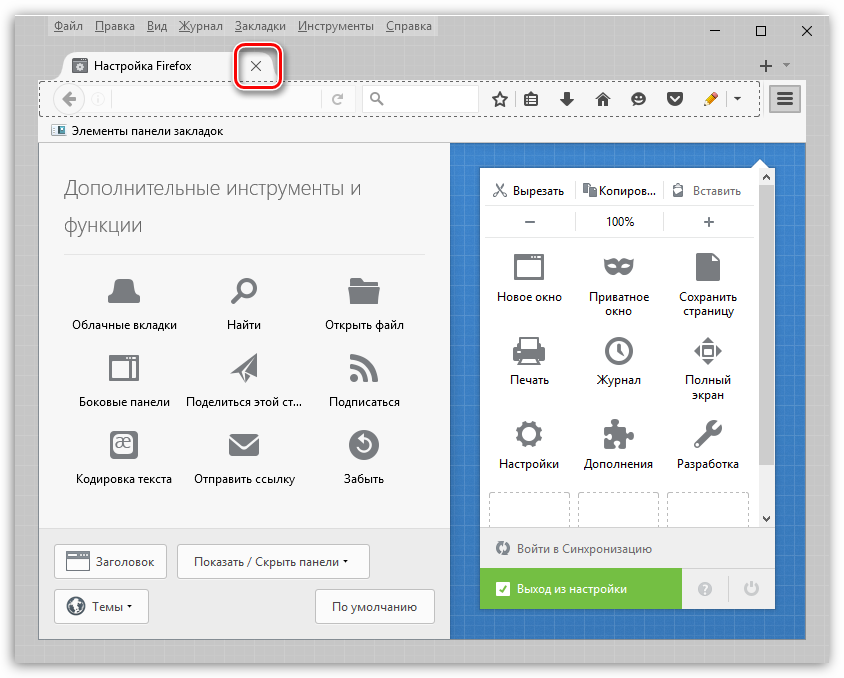Click the По умолчанию button
This screenshot has width=844, height=678.
374,606
